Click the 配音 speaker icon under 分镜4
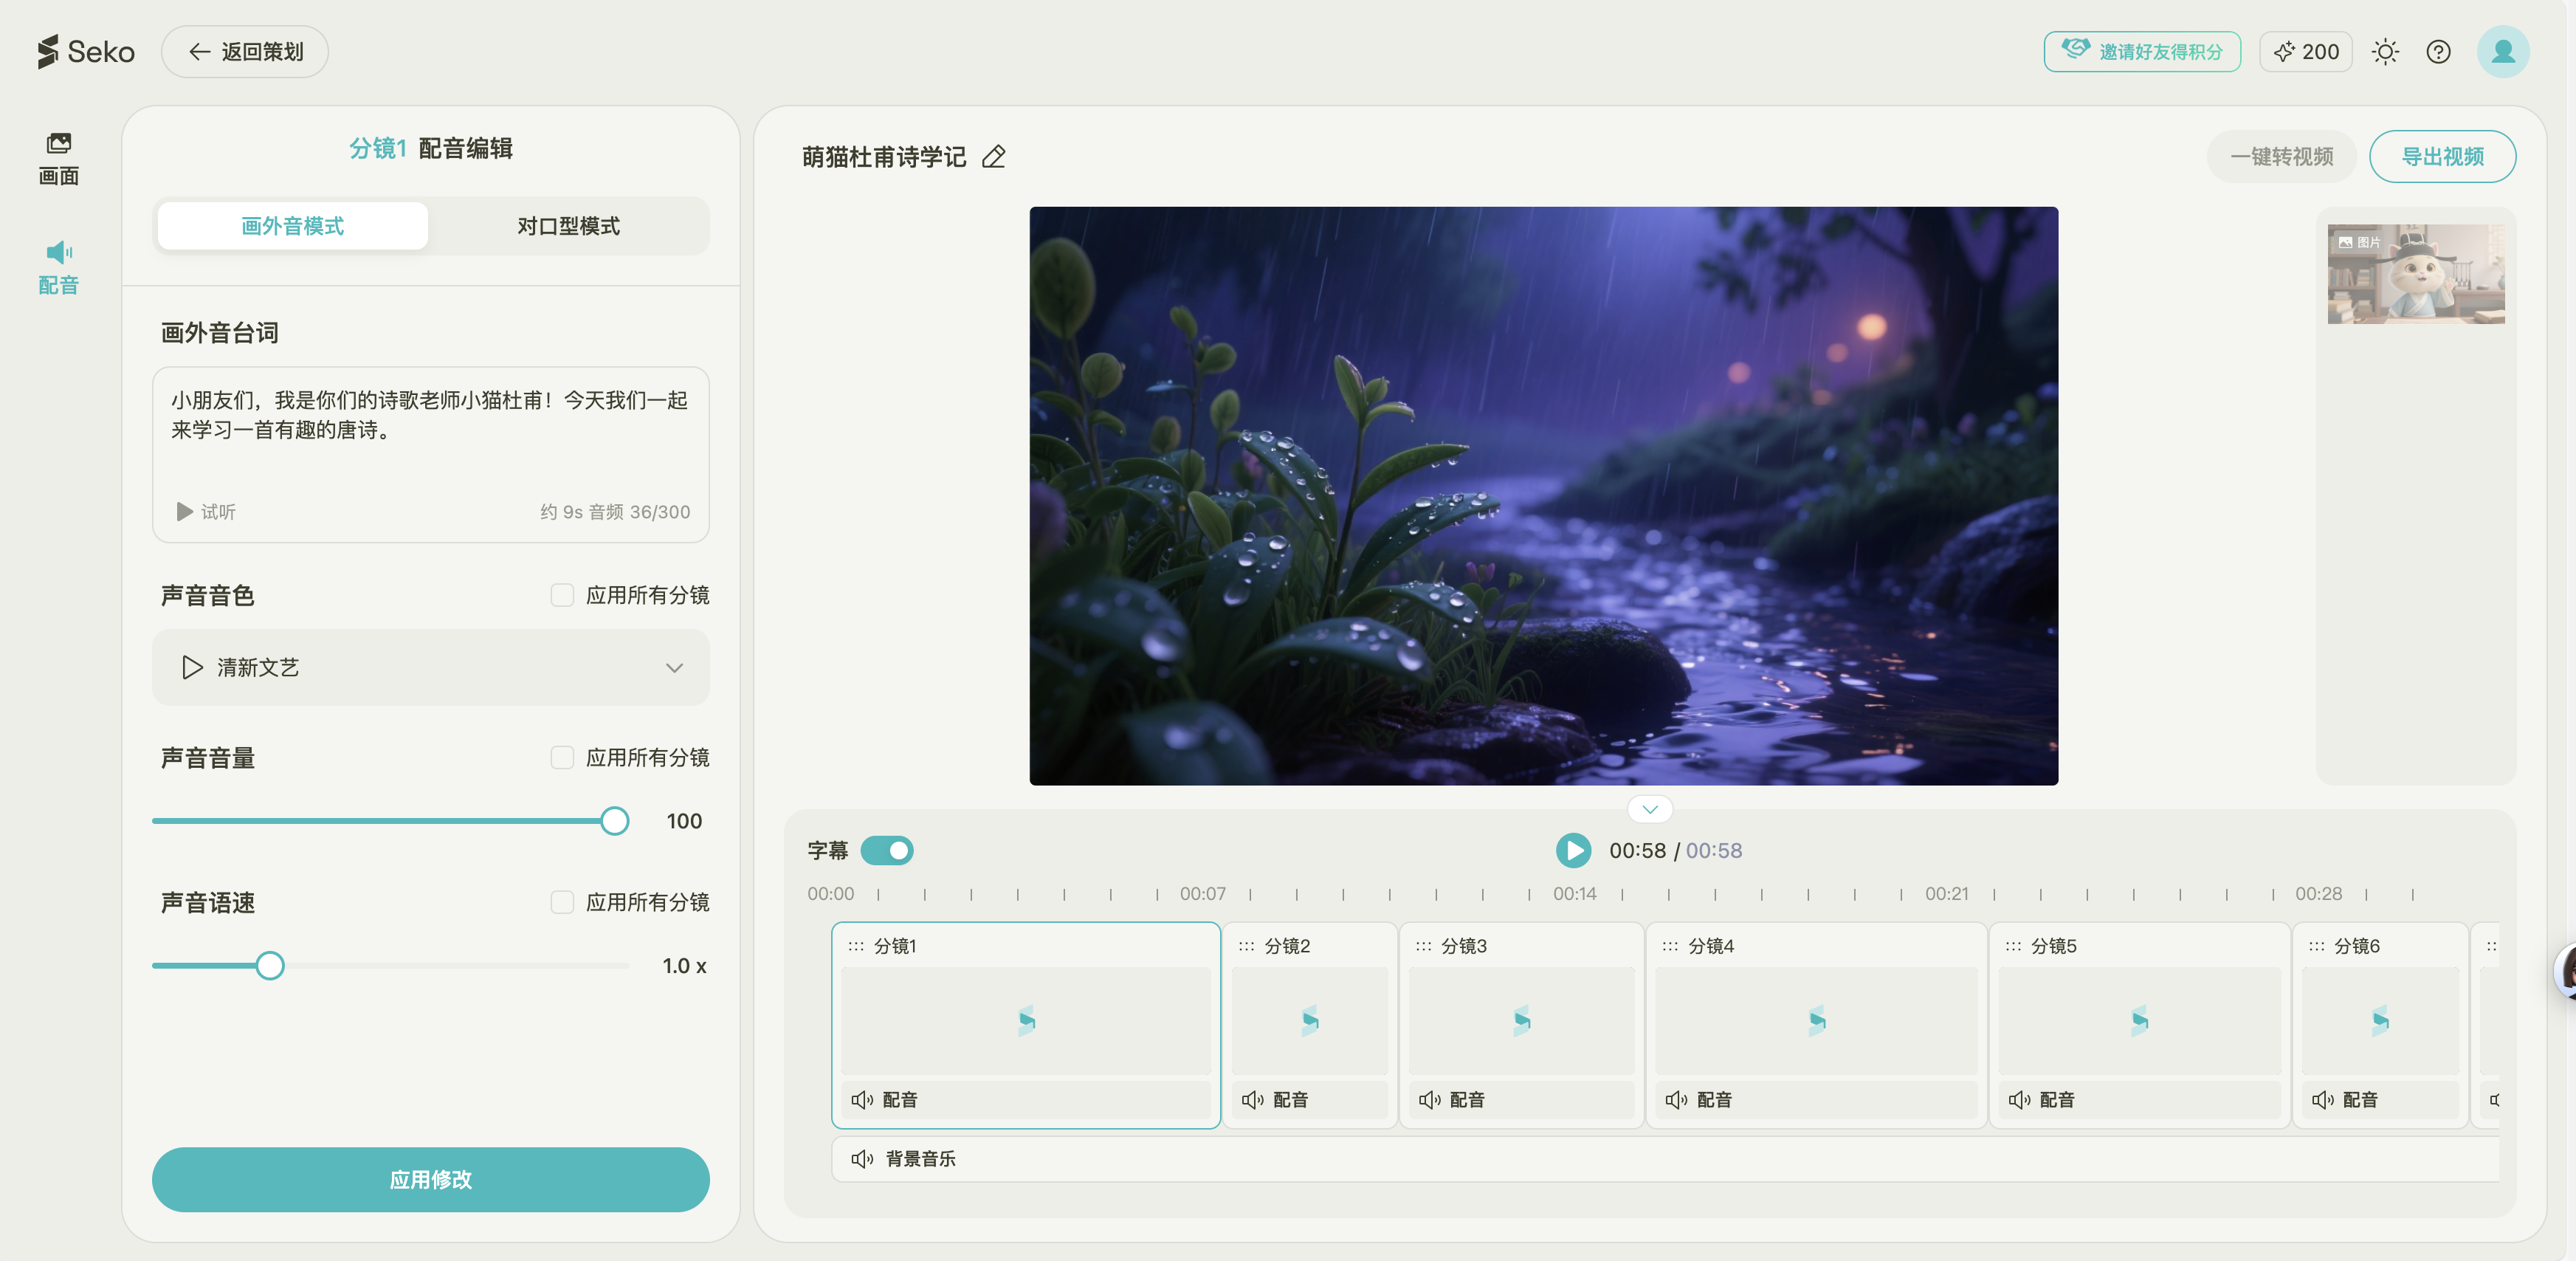The height and width of the screenshot is (1261, 2576). 1676,1099
